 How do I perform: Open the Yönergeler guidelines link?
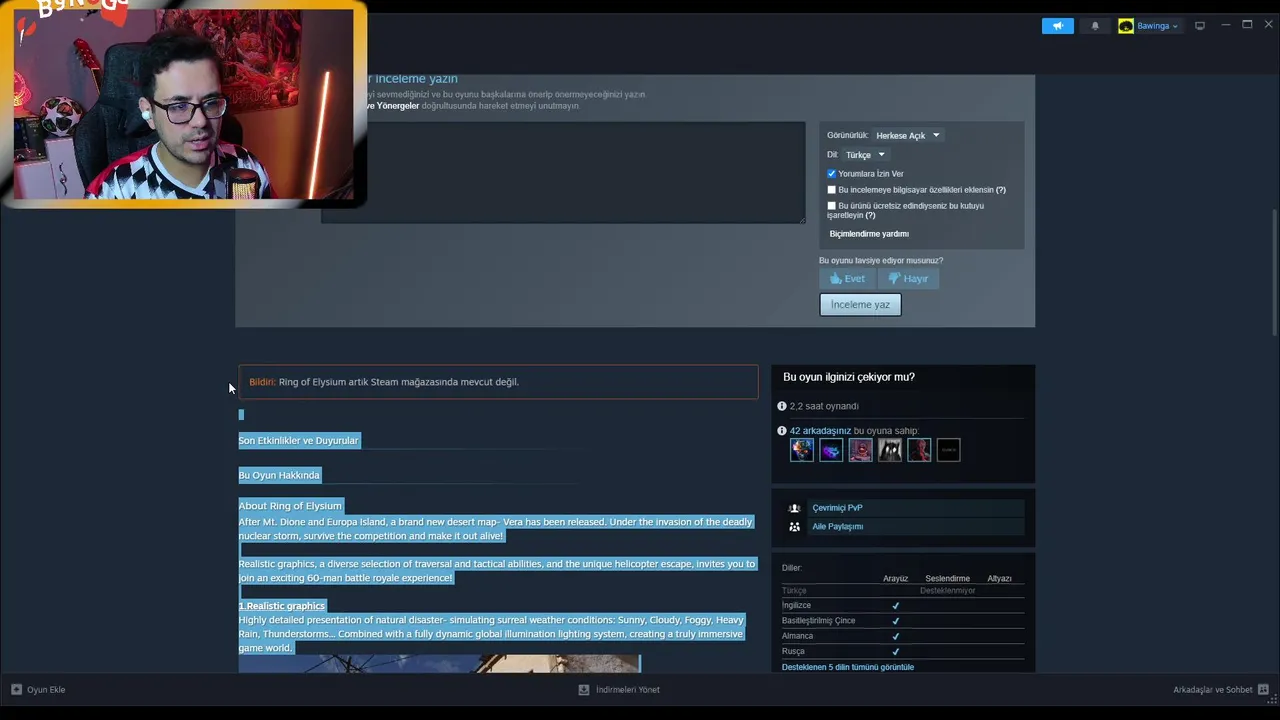(x=392, y=106)
